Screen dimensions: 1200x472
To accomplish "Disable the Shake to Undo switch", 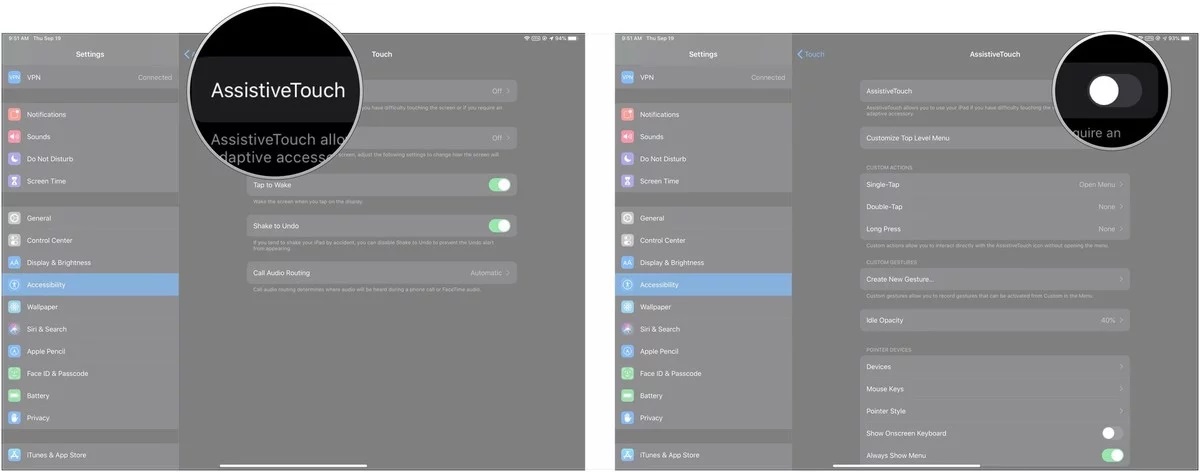I will point(499,226).
